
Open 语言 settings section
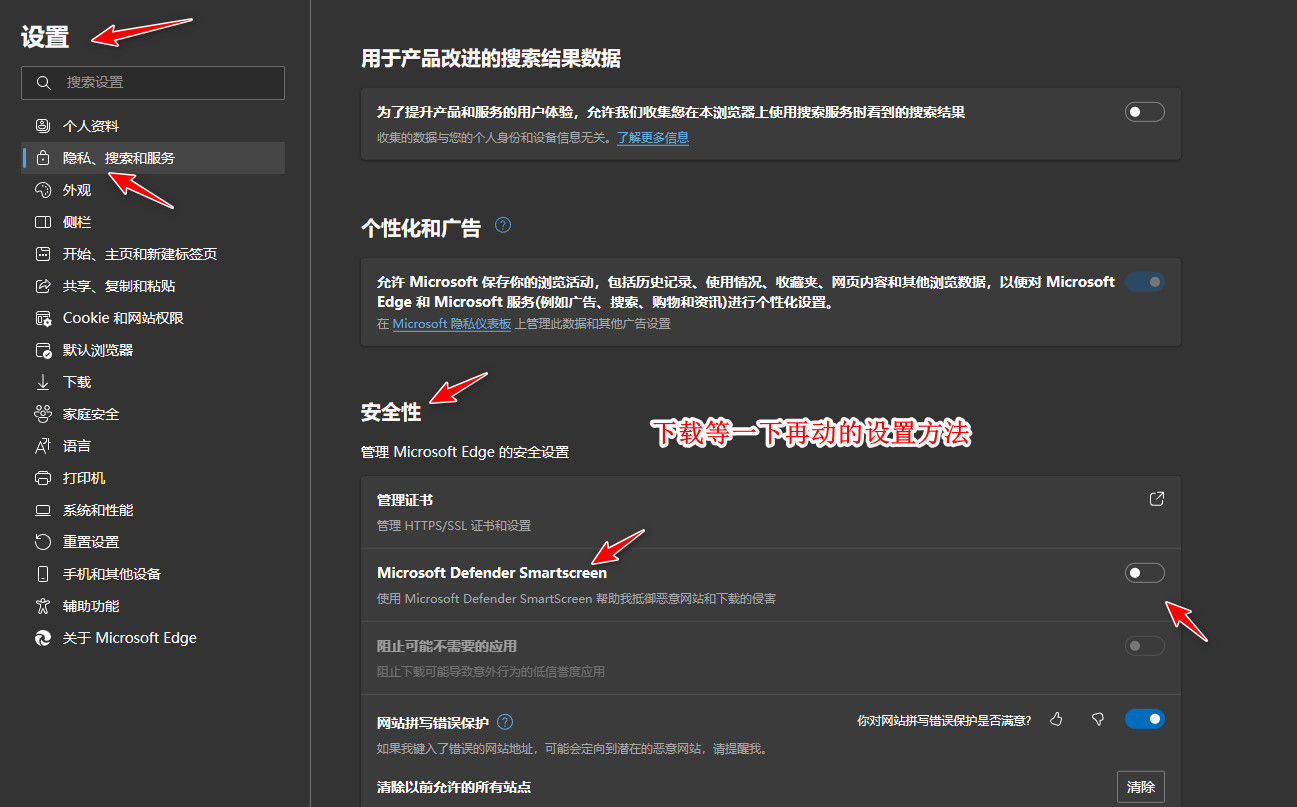pos(153,446)
